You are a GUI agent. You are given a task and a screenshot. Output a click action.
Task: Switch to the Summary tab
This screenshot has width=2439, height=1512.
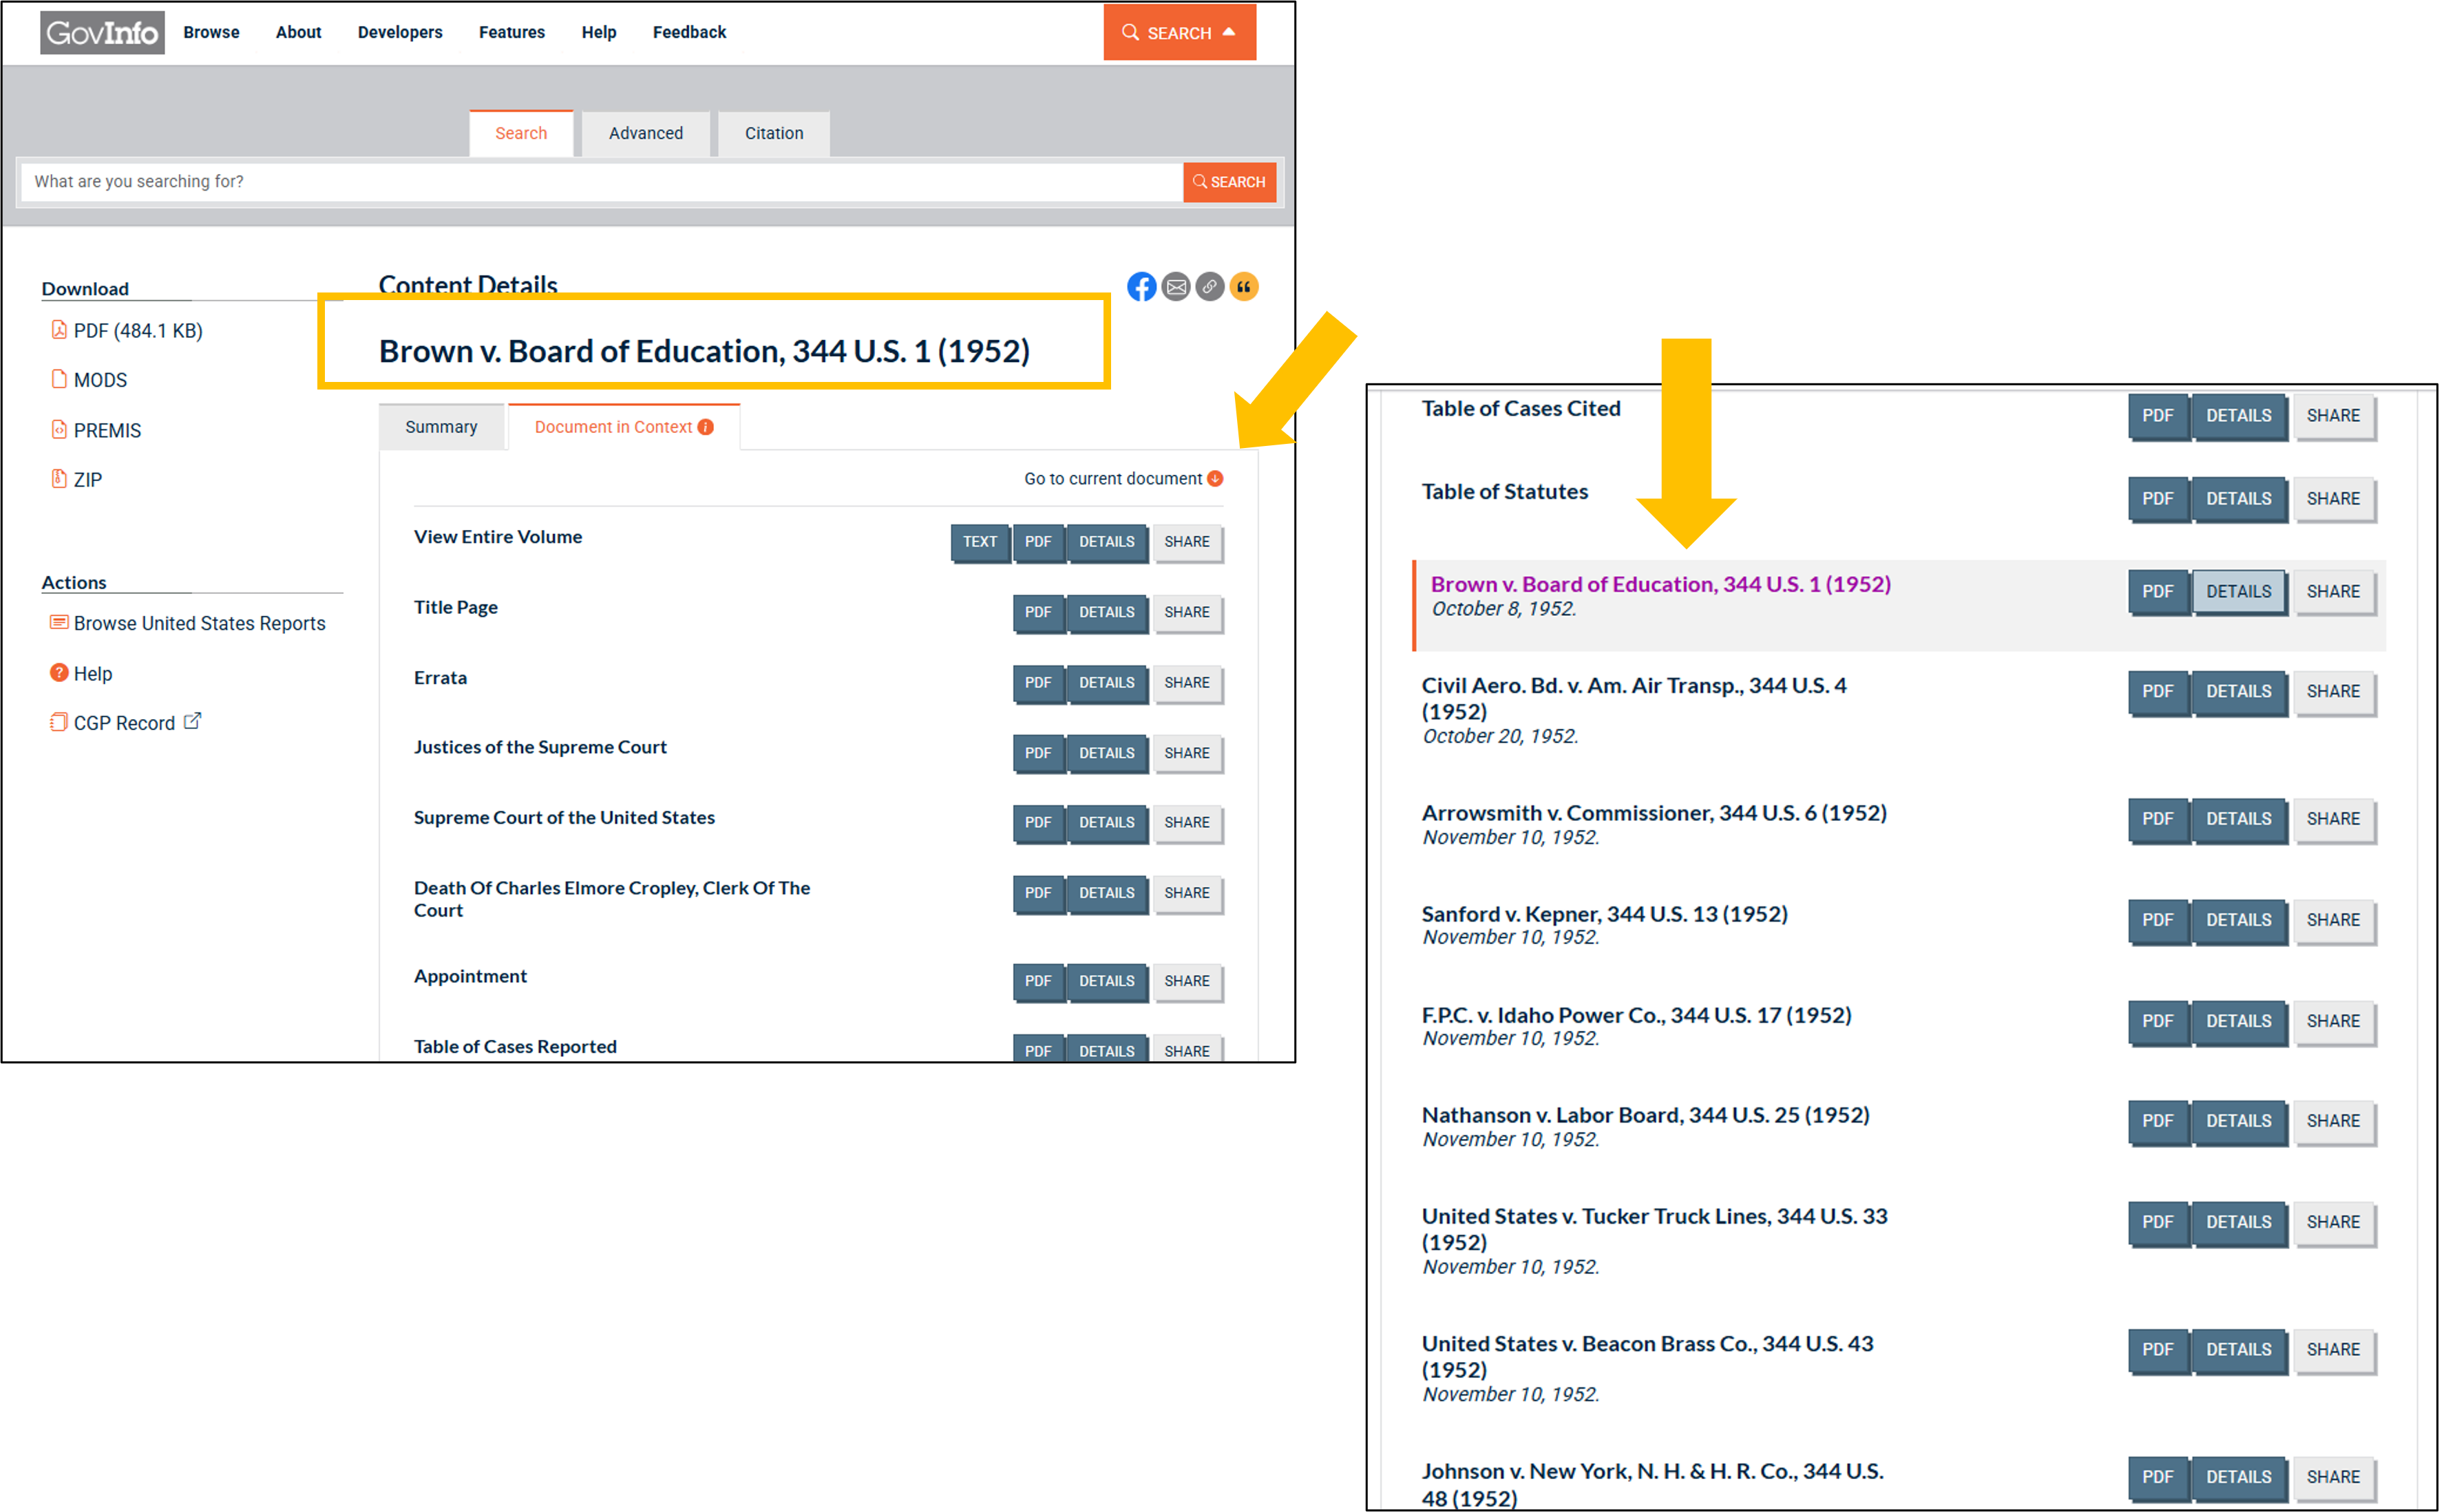[441, 426]
